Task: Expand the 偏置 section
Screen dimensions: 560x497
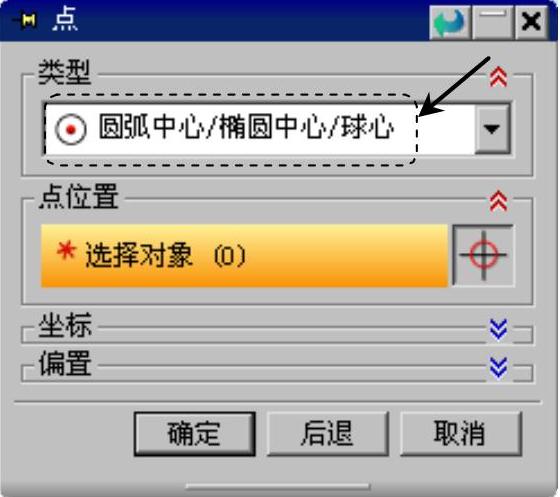Action: click(499, 367)
